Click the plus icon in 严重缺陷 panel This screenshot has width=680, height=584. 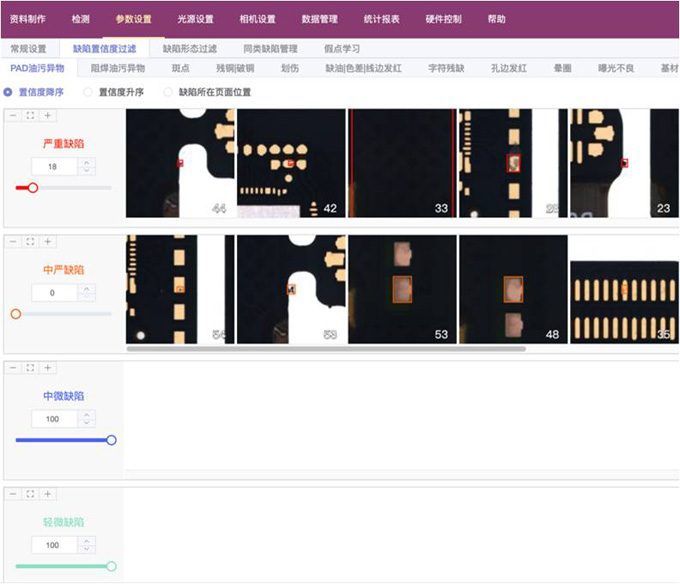47,115
